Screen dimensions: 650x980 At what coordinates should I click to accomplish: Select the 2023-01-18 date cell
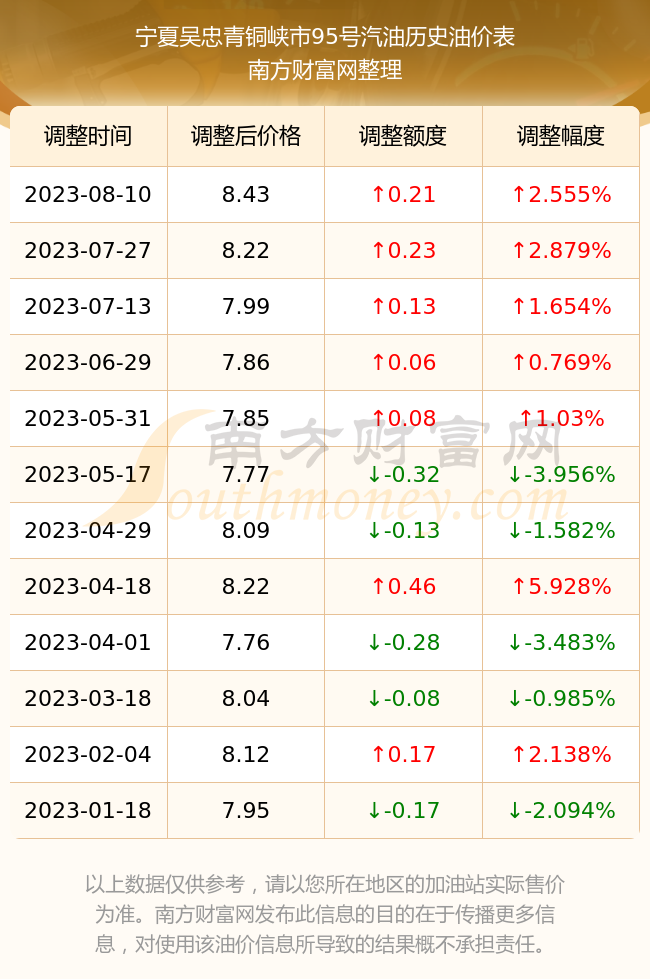pos(88,811)
